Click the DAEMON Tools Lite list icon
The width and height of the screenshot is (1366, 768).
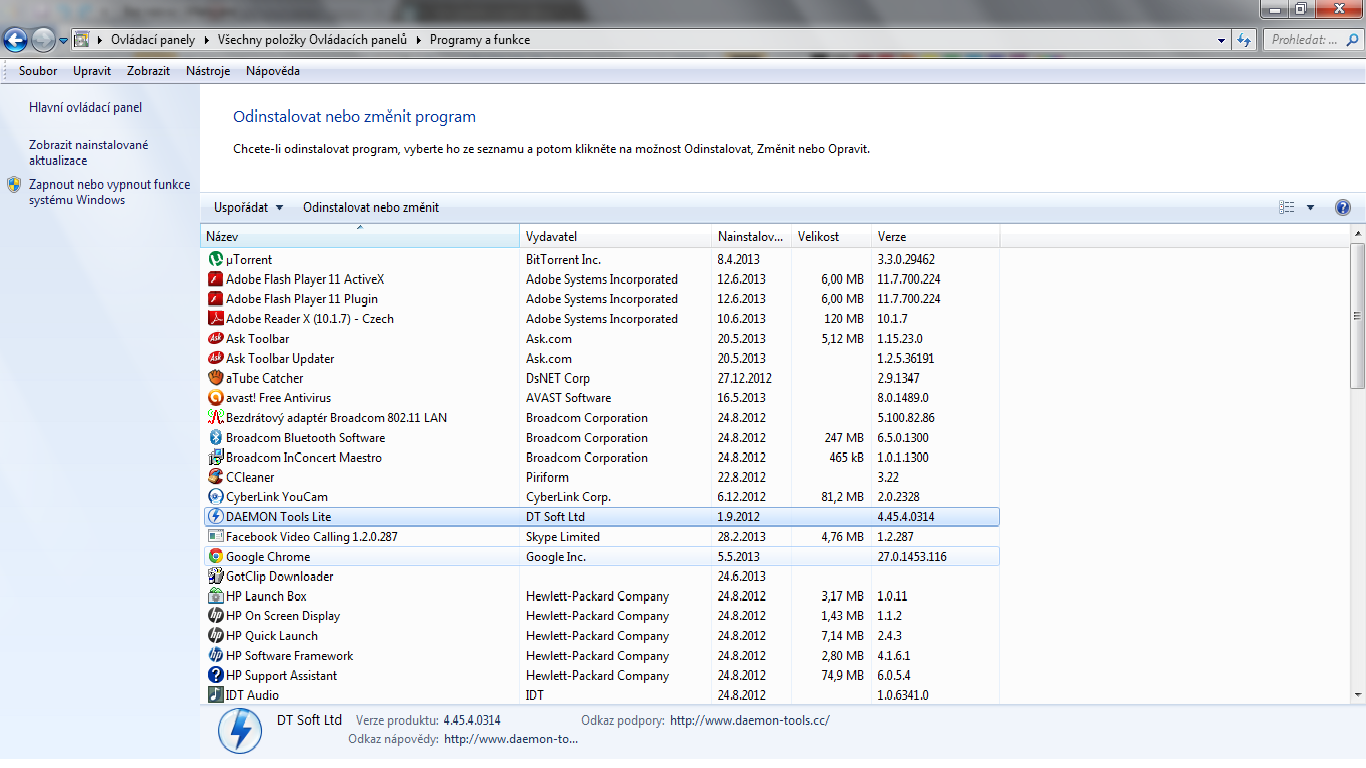(x=215, y=517)
